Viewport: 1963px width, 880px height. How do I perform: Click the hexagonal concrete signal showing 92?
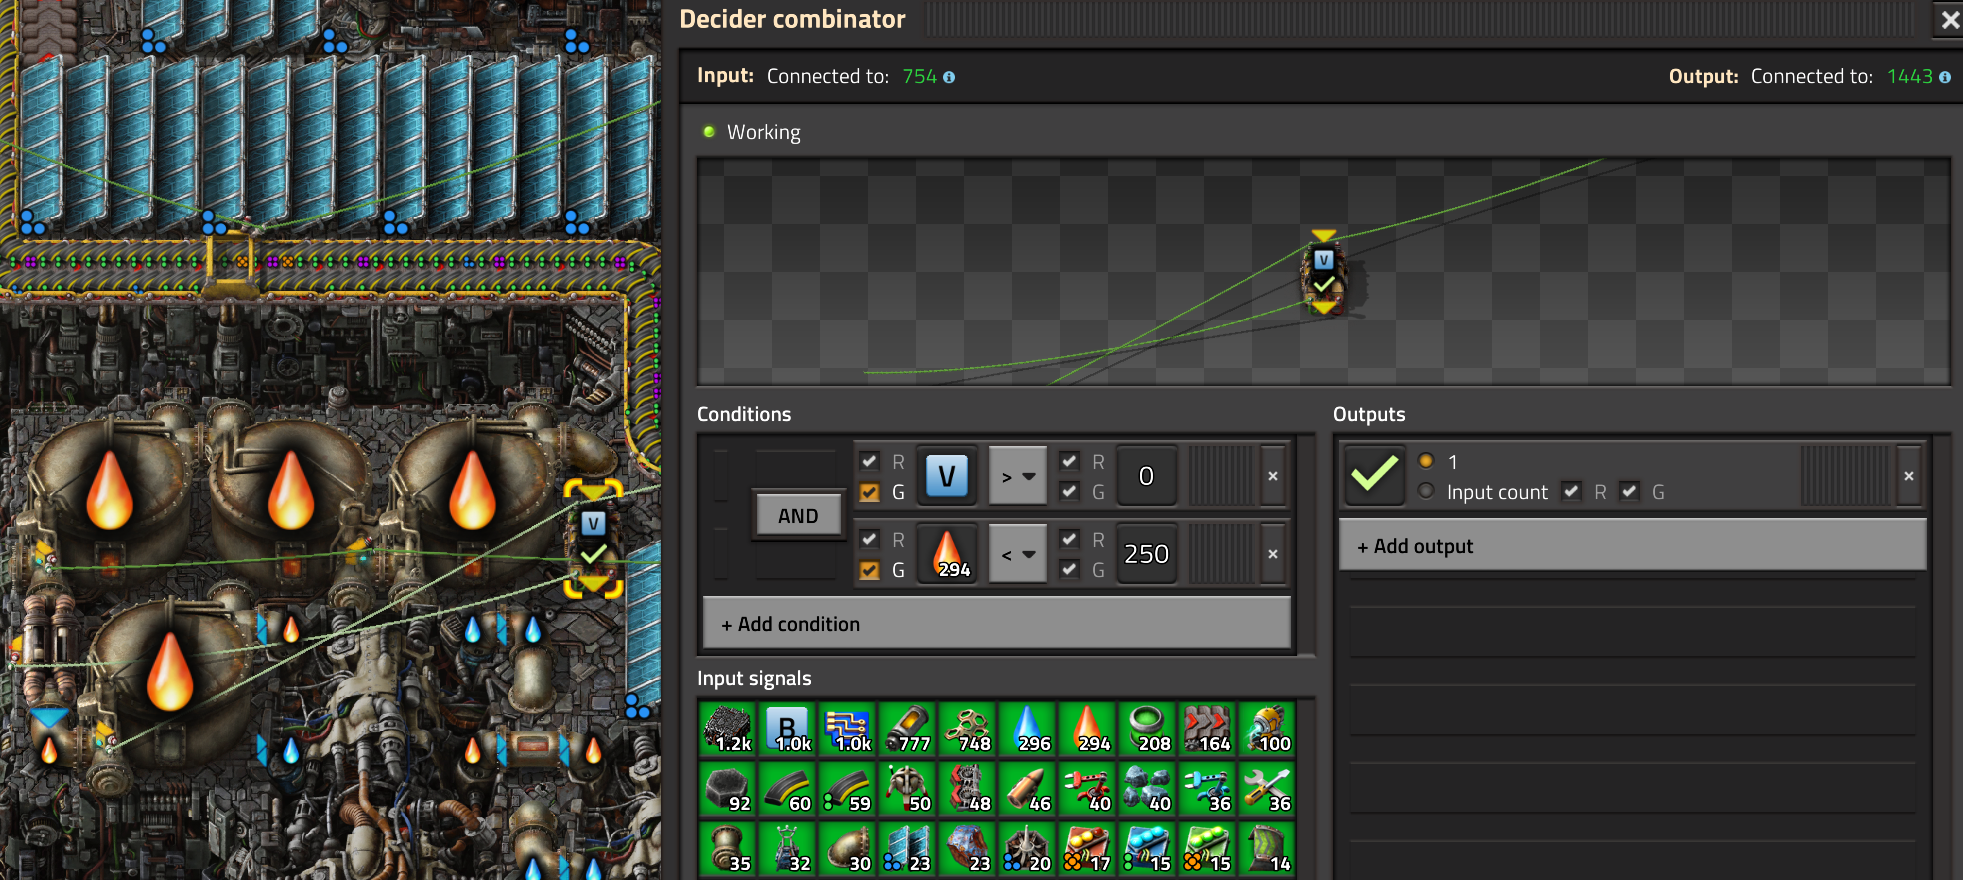click(728, 789)
